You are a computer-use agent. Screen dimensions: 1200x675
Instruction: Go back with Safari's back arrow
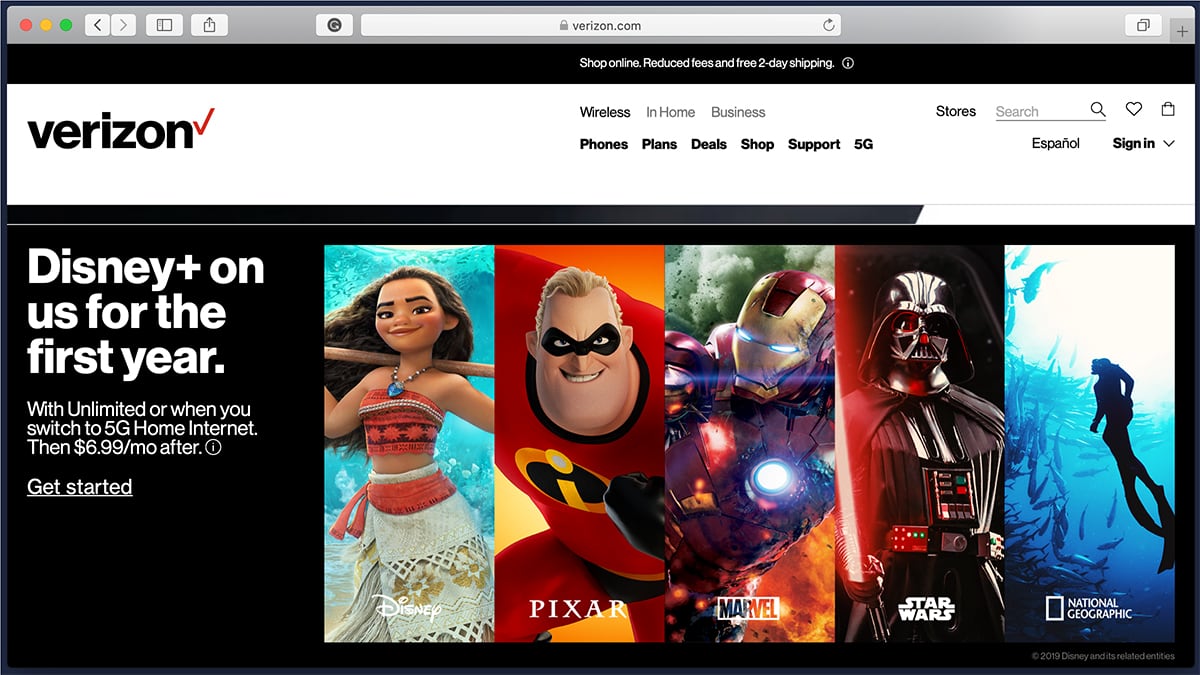coord(98,25)
